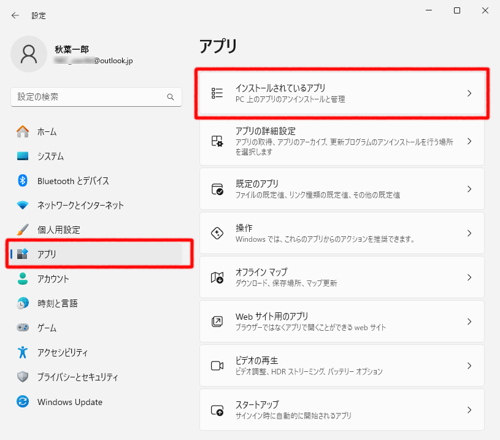The width and height of the screenshot is (500, 440).
Task: Expand オフライン マップ chevron
Action: pyautogui.click(x=469, y=277)
